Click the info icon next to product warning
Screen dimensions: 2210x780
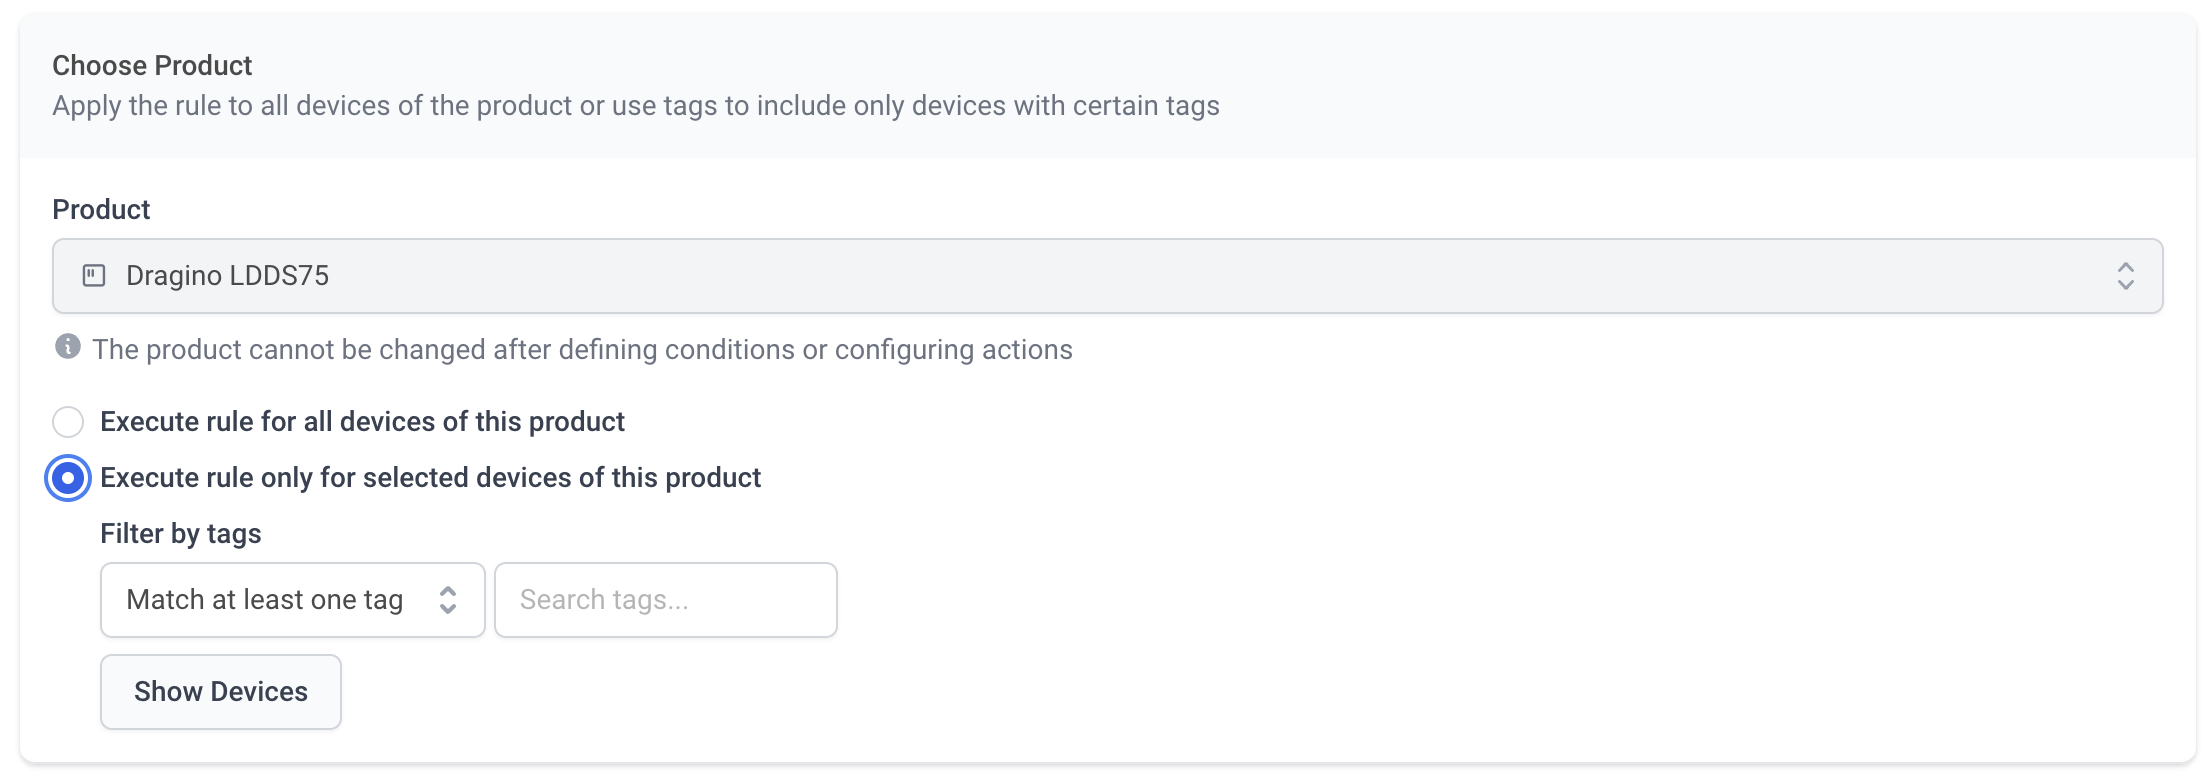pyautogui.click(x=68, y=347)
